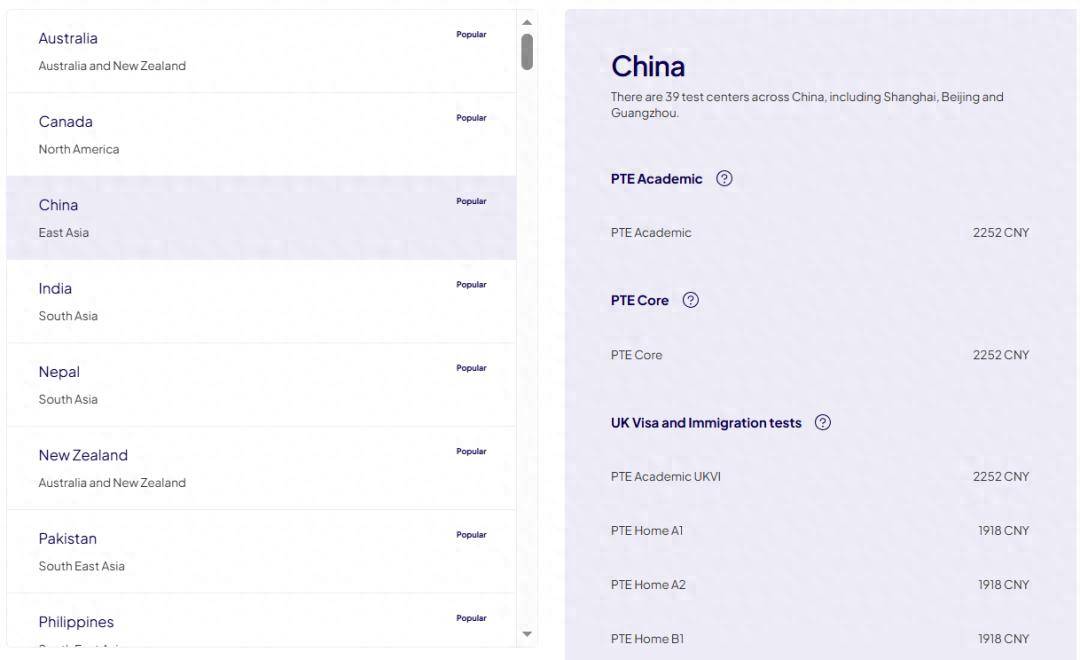Click the PTE Home A1 price 1918 CNY

(1004, 530)
